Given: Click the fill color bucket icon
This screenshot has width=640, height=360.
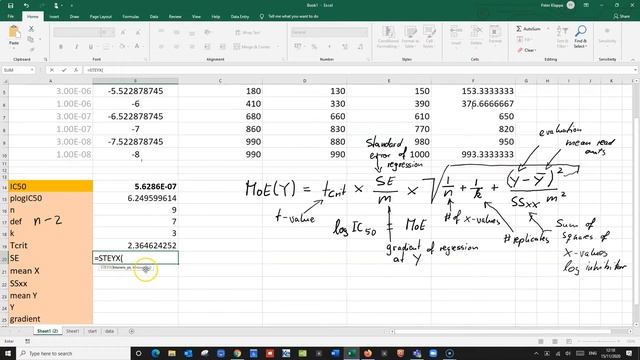Looking at the screenshot, I should coord(122,47).
